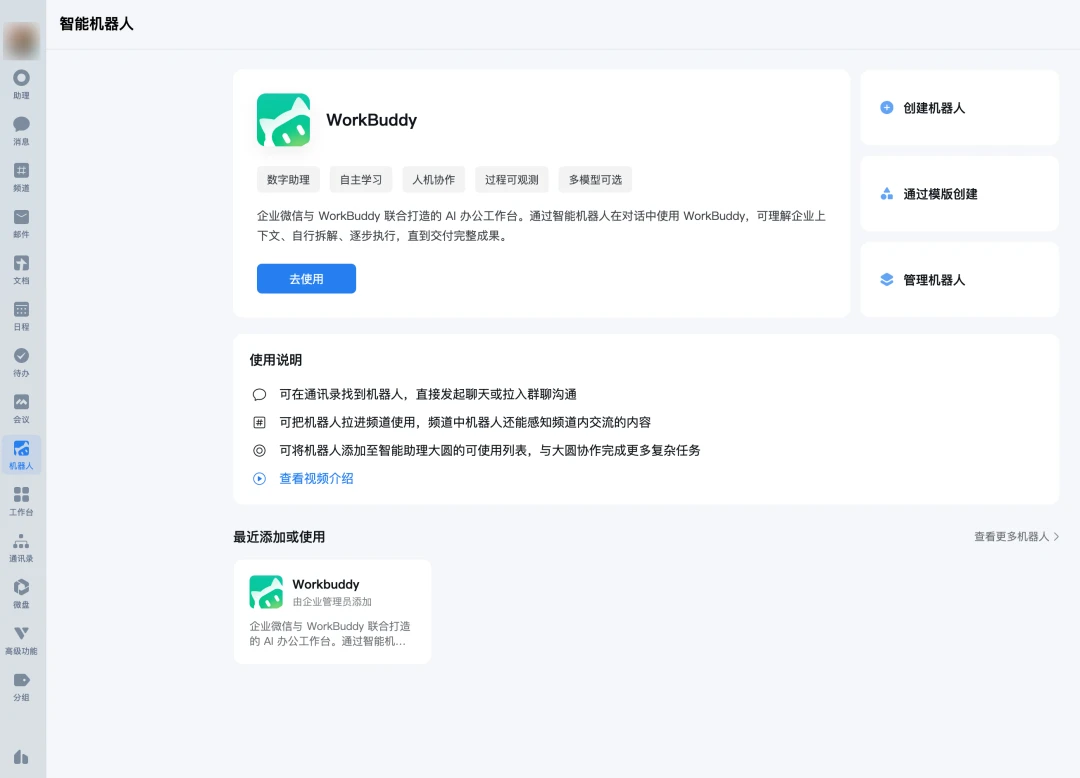Show the 日程 calendar
1080x778 pixels.
tap(21, 316)
